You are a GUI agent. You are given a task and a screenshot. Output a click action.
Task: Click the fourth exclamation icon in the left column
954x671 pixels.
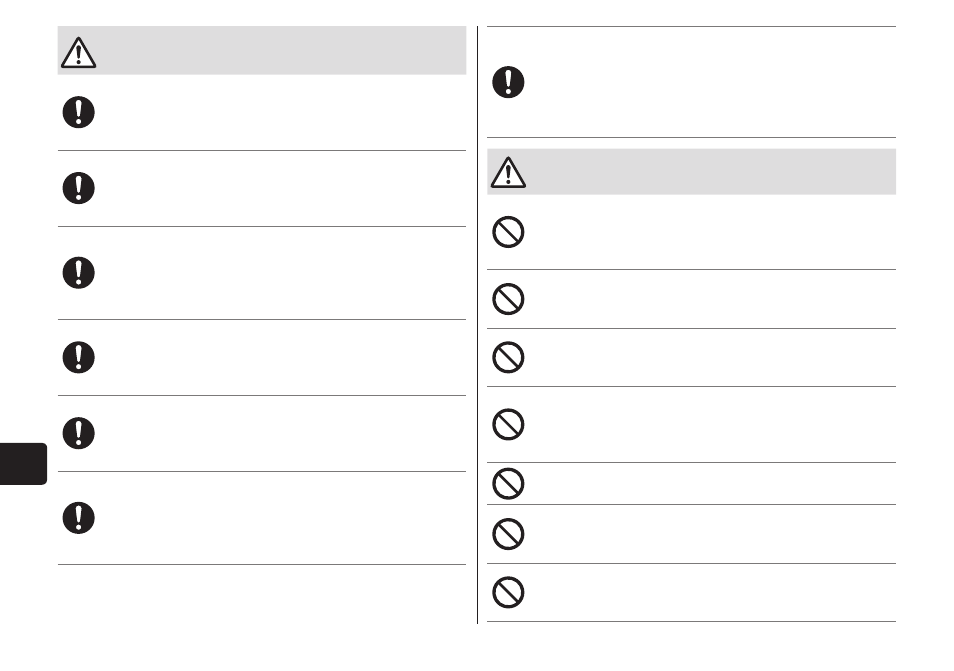point(78,357)
